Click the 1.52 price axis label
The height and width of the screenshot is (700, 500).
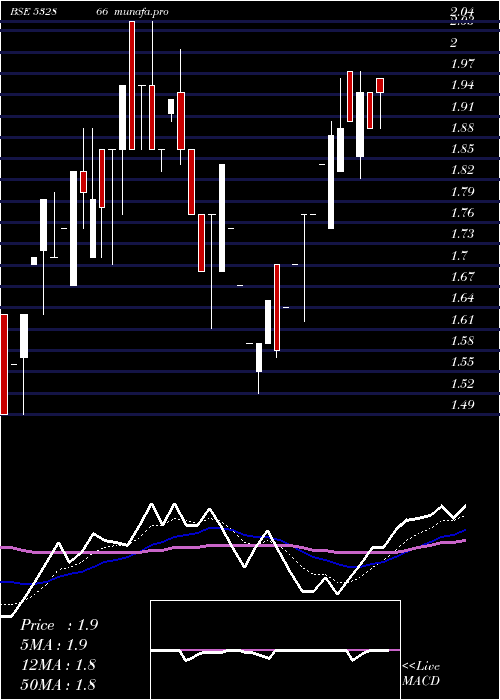click(x=462, y=383)
